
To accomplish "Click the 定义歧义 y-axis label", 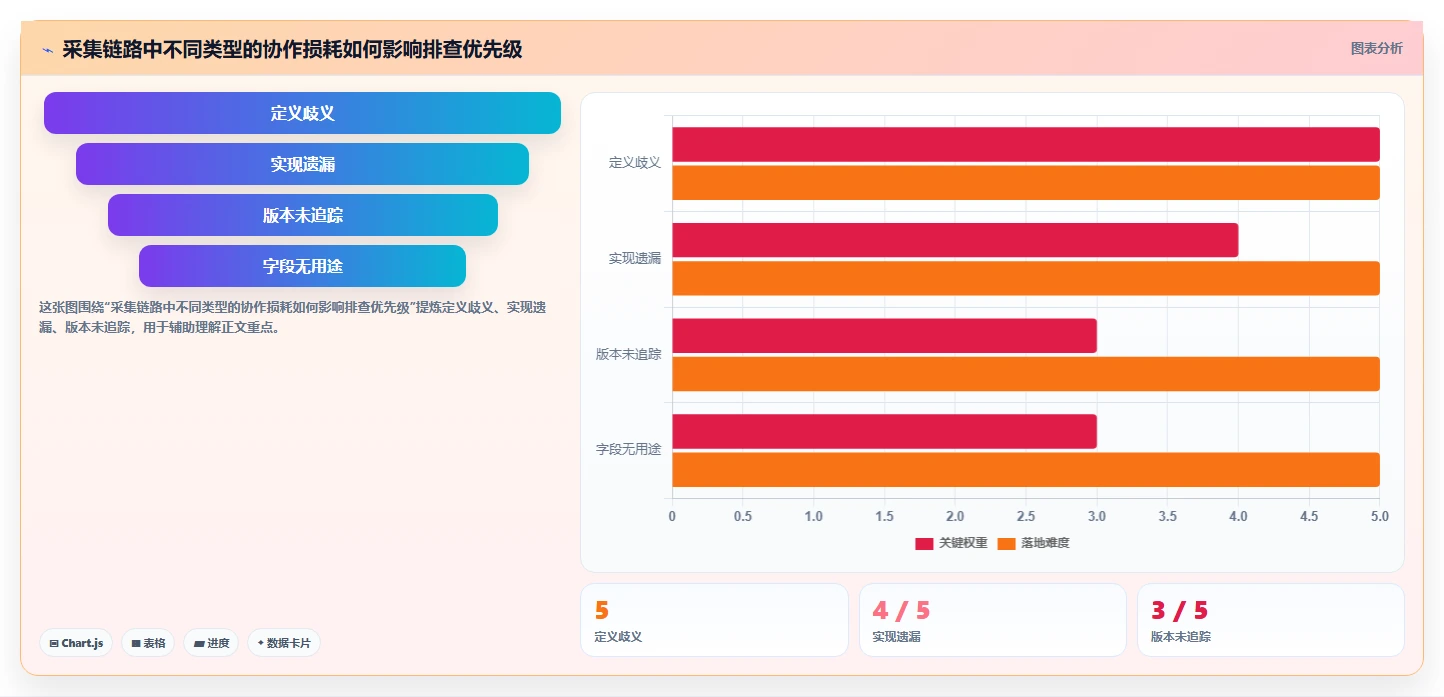I will 635,162.
